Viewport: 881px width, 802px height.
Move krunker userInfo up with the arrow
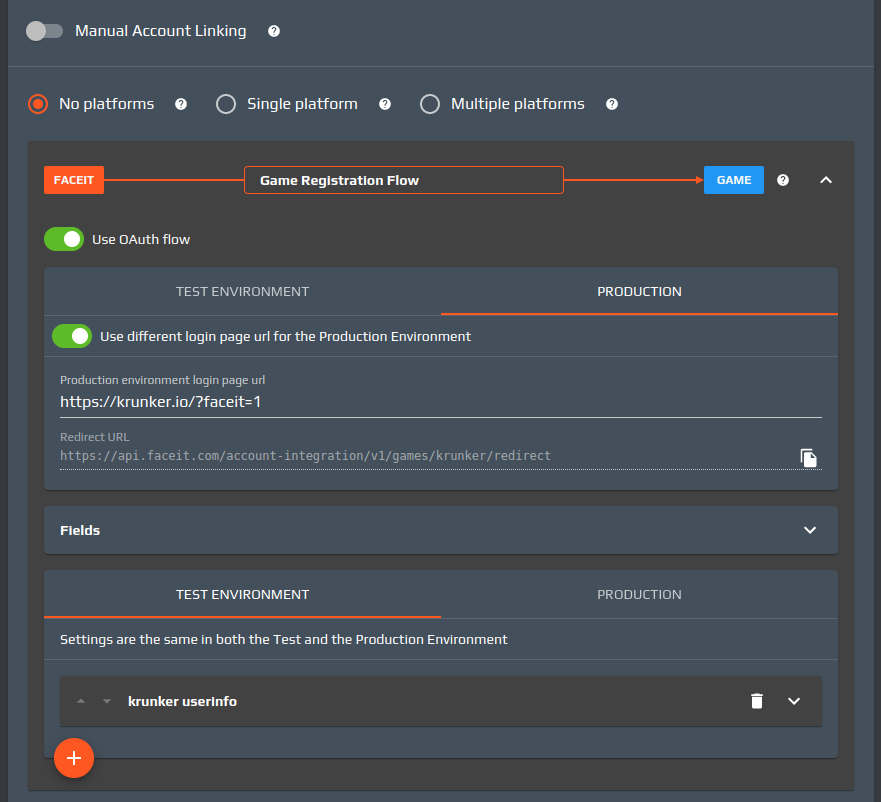pos(81,700)
